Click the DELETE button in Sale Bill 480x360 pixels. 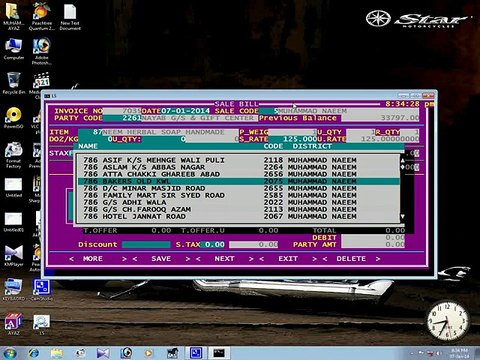coord(351,259)
